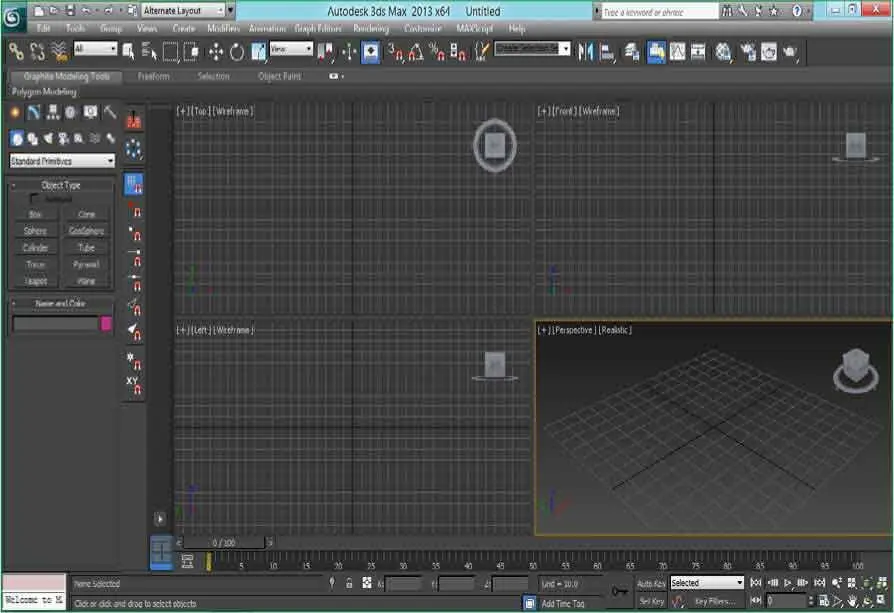Click the 0 / 100 time slider
894x613 pixels.
pyautogui.click(x=224, y=542)
